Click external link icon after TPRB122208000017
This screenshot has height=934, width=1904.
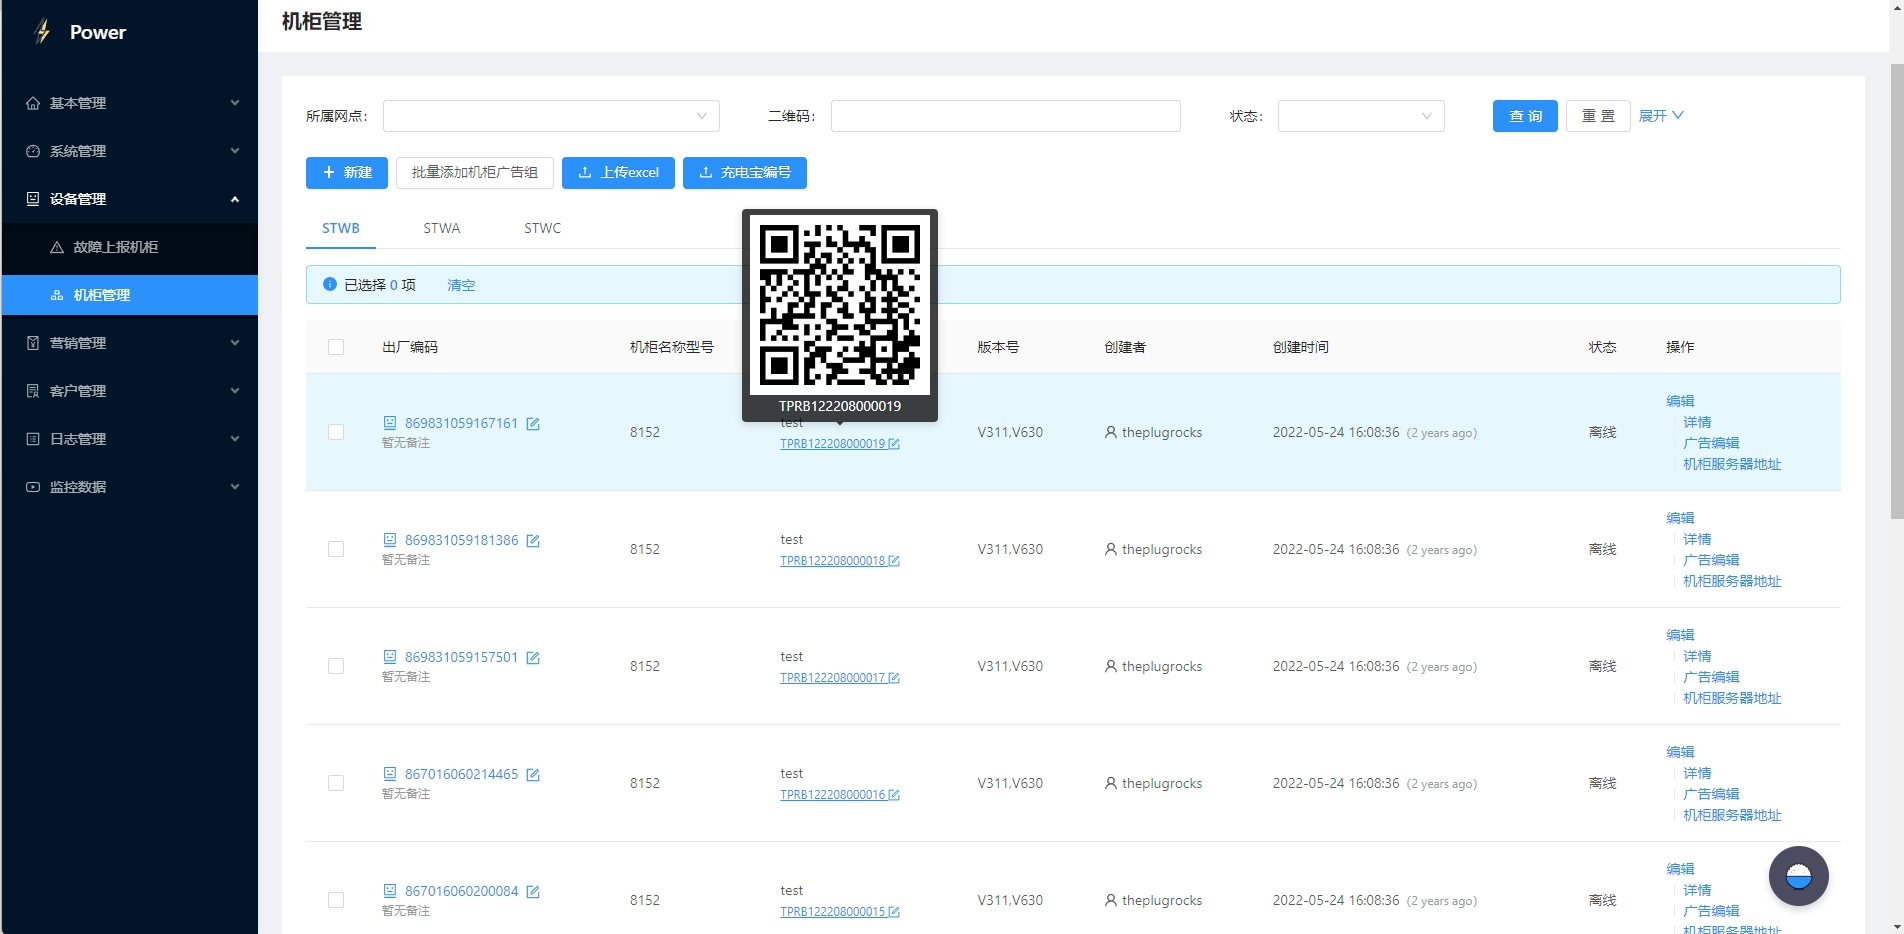894,678
